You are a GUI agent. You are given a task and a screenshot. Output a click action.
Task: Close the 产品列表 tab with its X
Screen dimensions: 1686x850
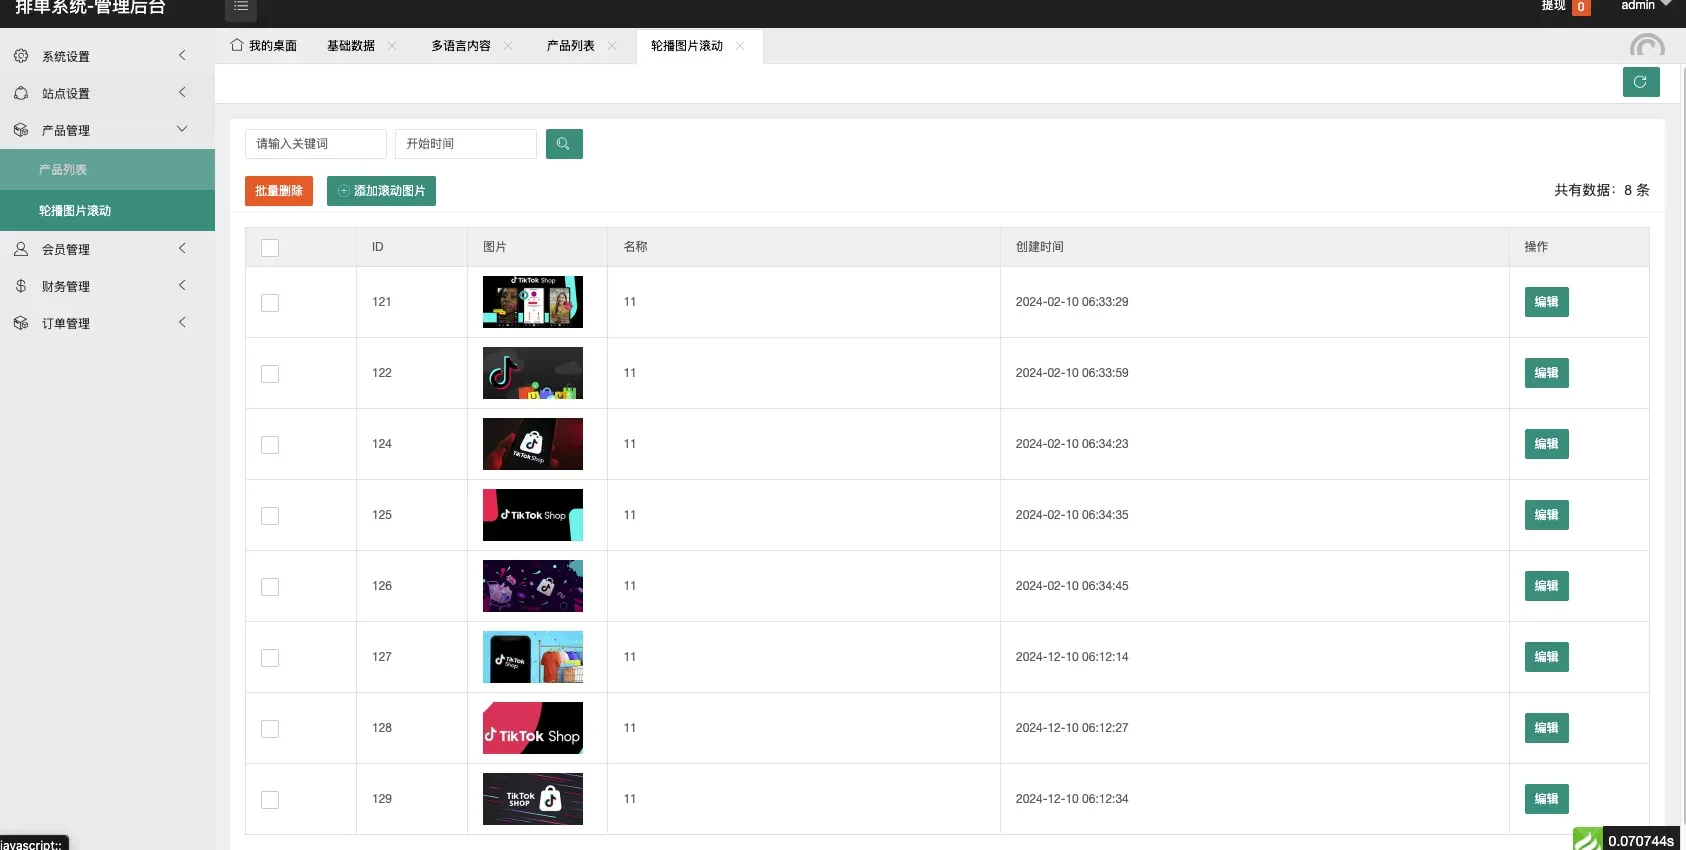[612, 46]
